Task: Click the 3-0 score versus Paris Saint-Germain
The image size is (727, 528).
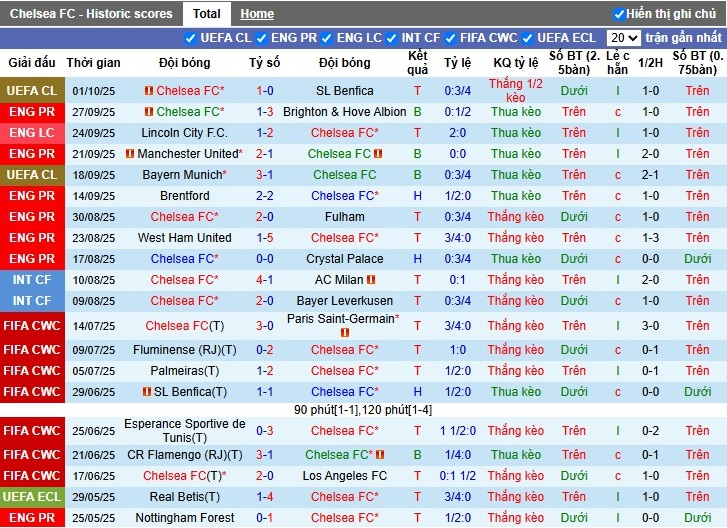Action: pos(265,326)
